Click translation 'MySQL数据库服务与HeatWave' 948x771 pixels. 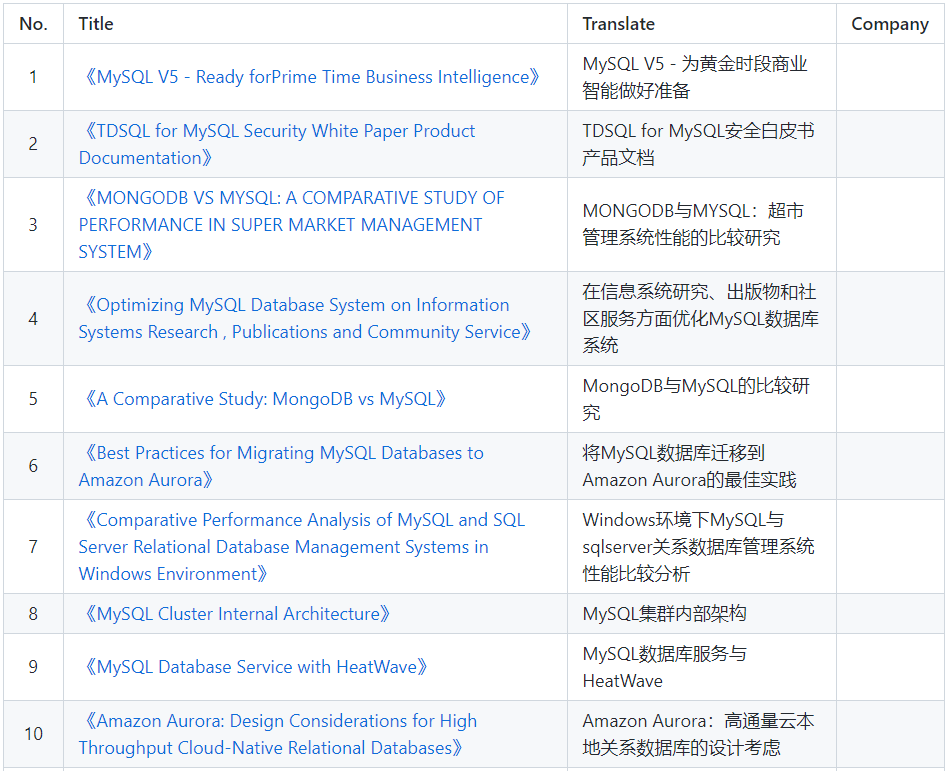click(664, 667)
